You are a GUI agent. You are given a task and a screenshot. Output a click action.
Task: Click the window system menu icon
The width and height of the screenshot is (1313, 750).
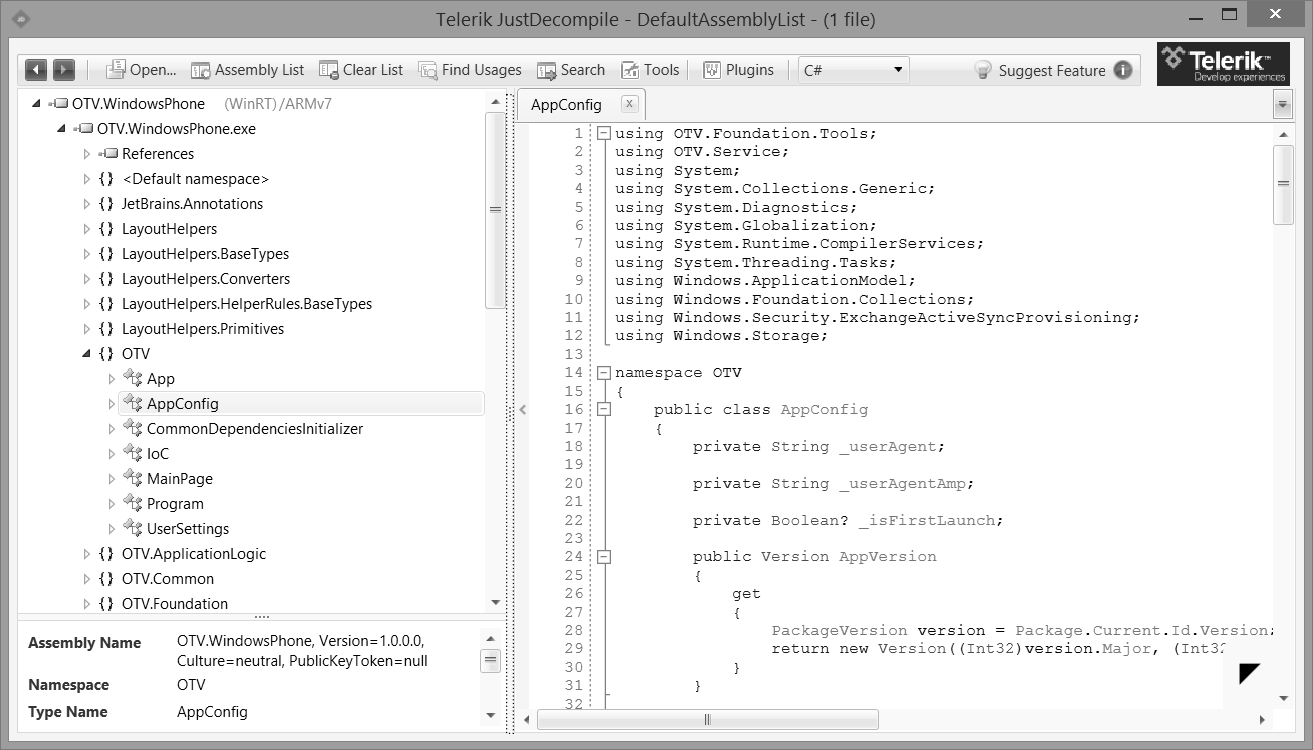[x=19, y=19]
